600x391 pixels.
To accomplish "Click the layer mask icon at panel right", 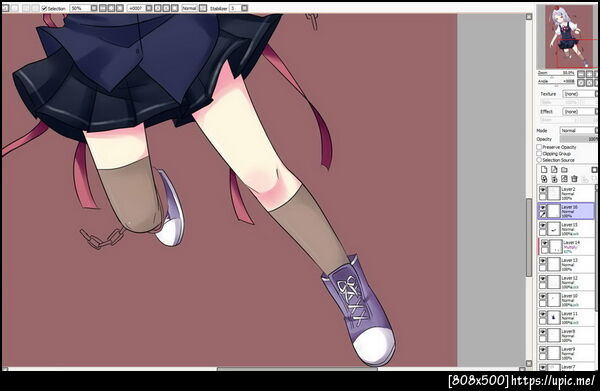I will (594, 170).
